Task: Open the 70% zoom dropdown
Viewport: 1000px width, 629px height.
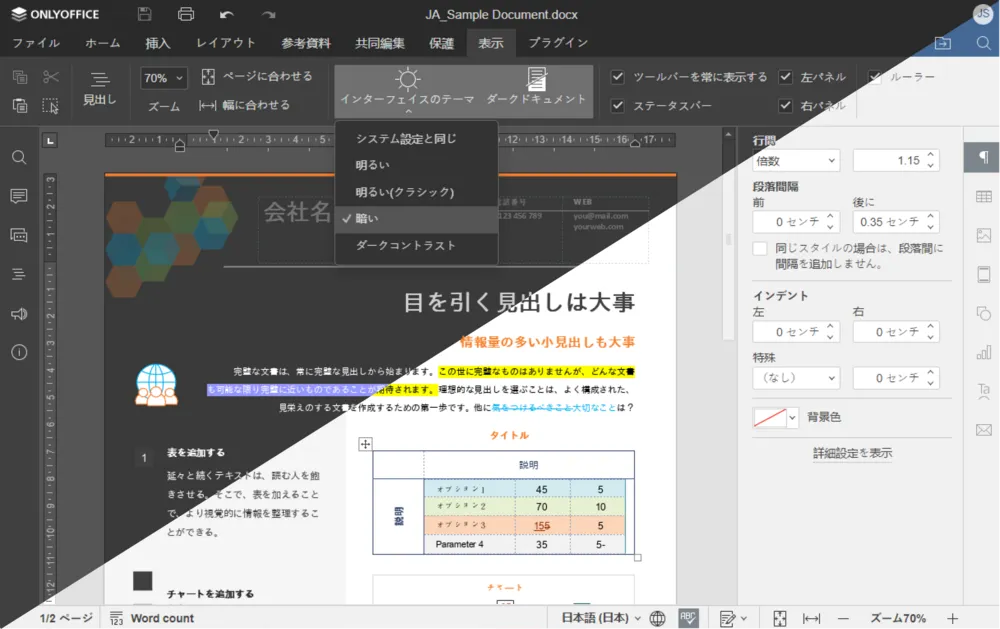Action: tap(164, 78)
